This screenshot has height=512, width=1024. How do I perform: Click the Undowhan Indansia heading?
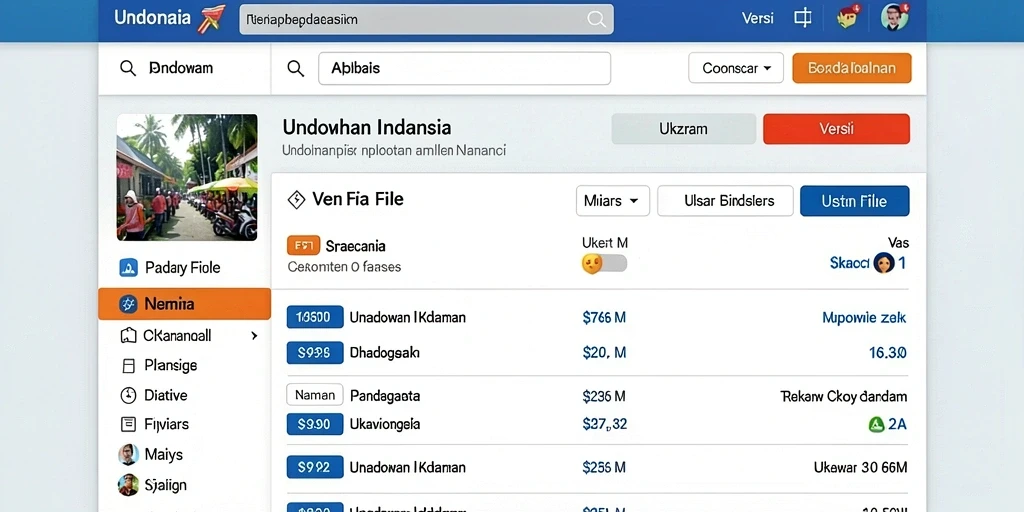click(367, 127)
